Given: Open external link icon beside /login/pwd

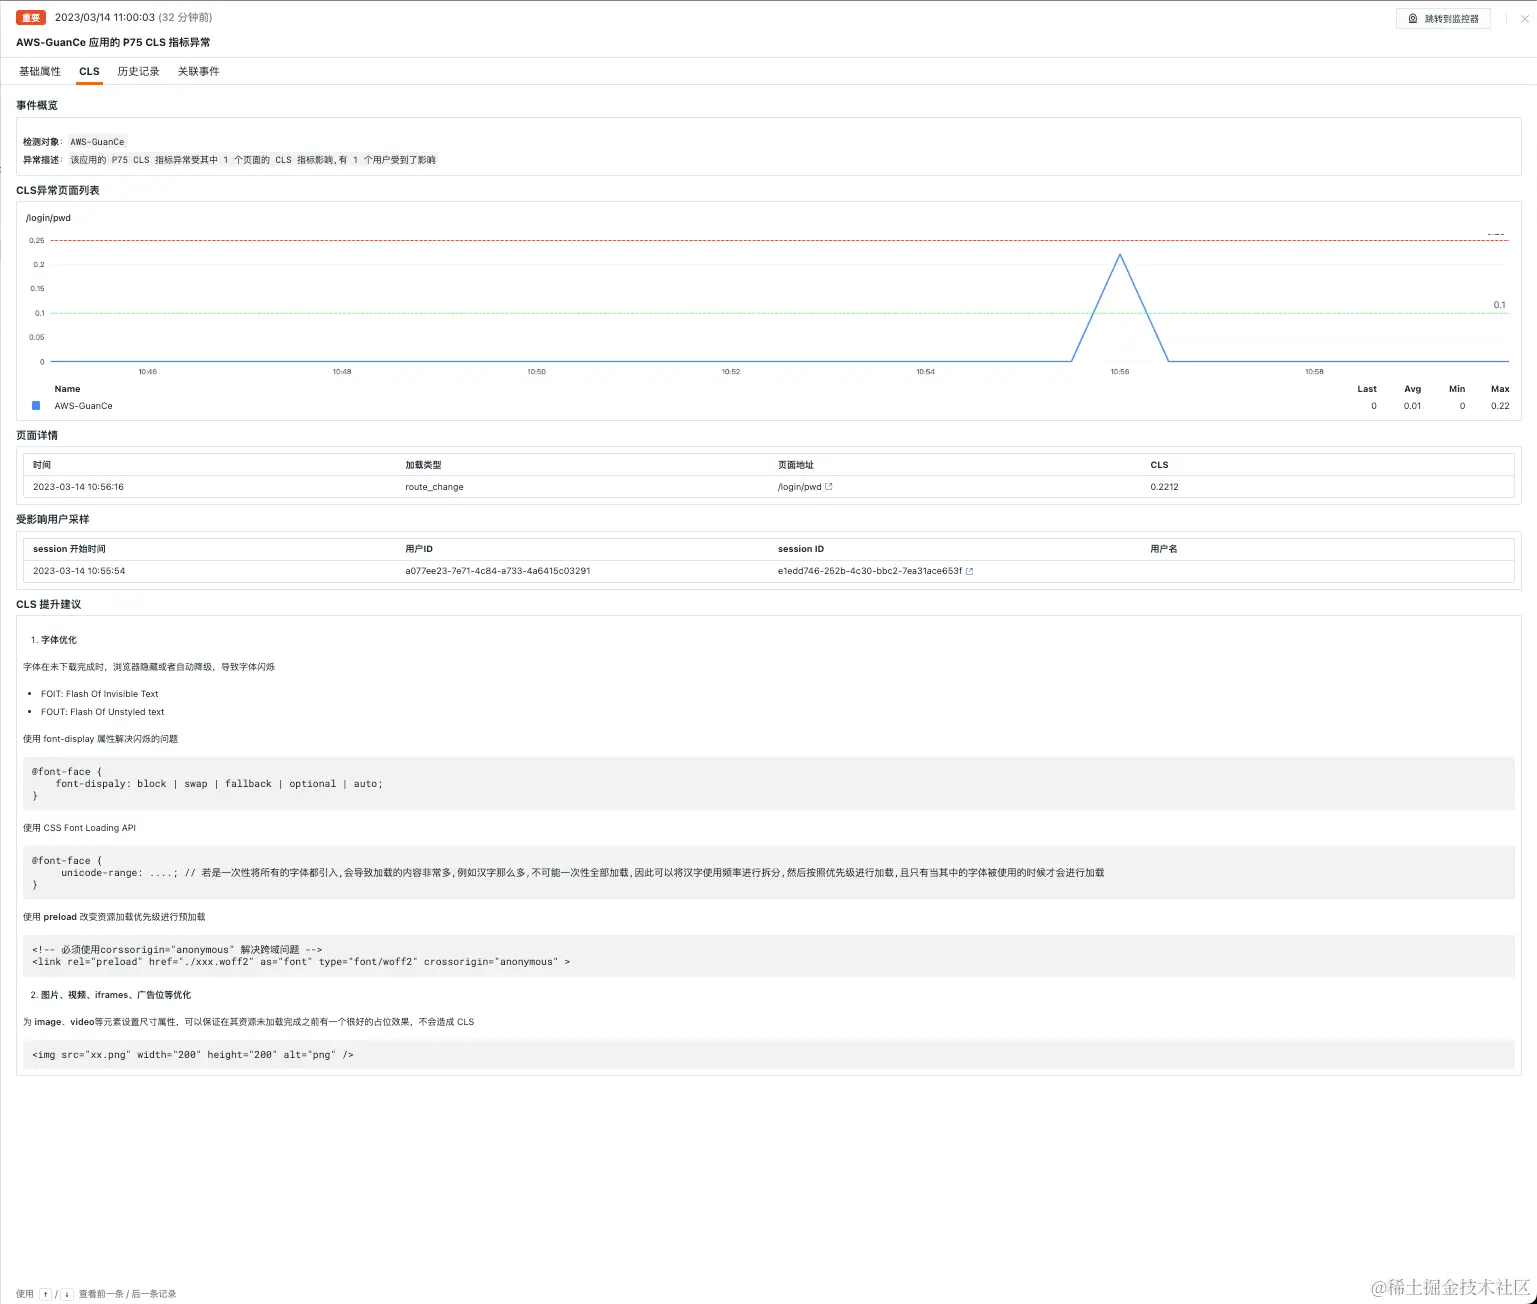Looking at the screenshot, I should [829, 487].
